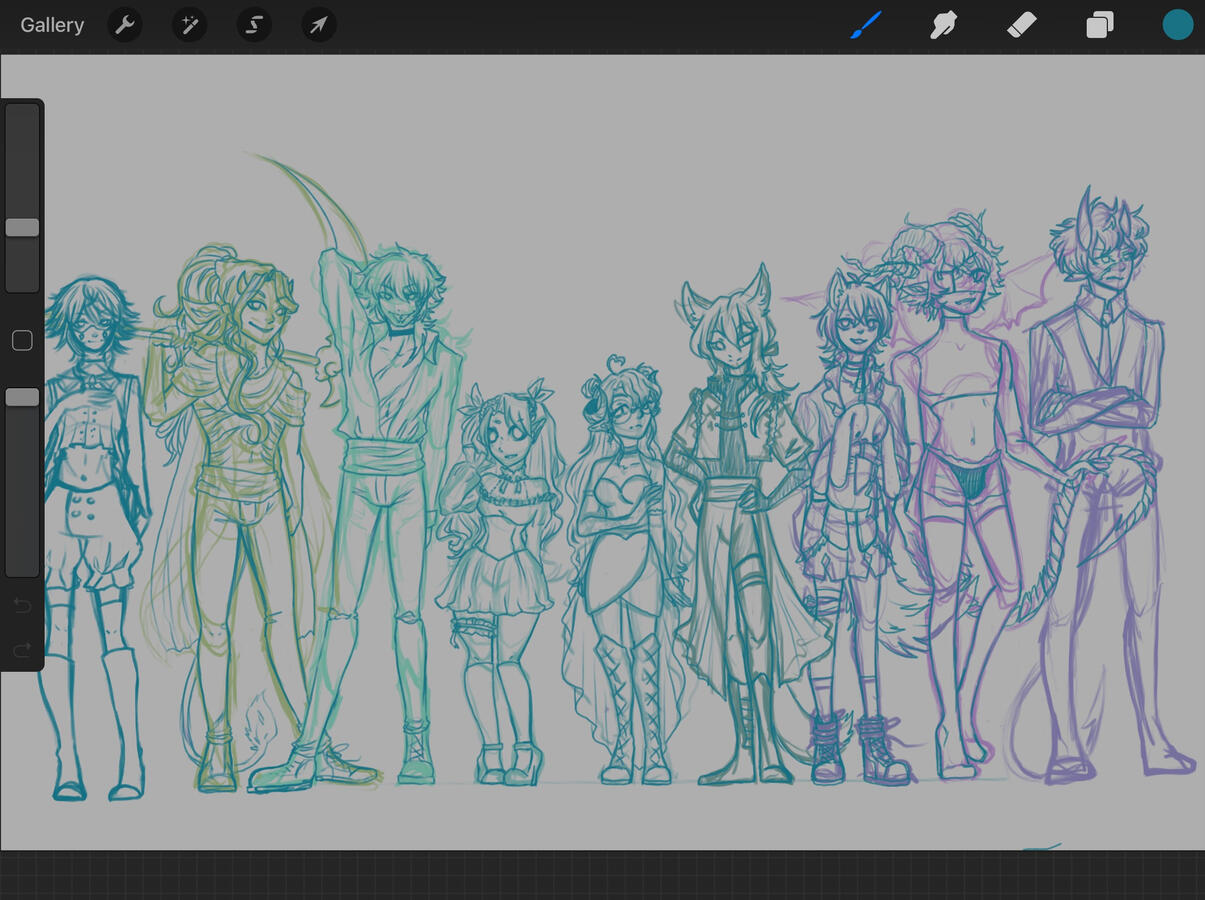The image size is (1205, 900).
Task: Open the Layers panel
Action: tap(1100, 25)
